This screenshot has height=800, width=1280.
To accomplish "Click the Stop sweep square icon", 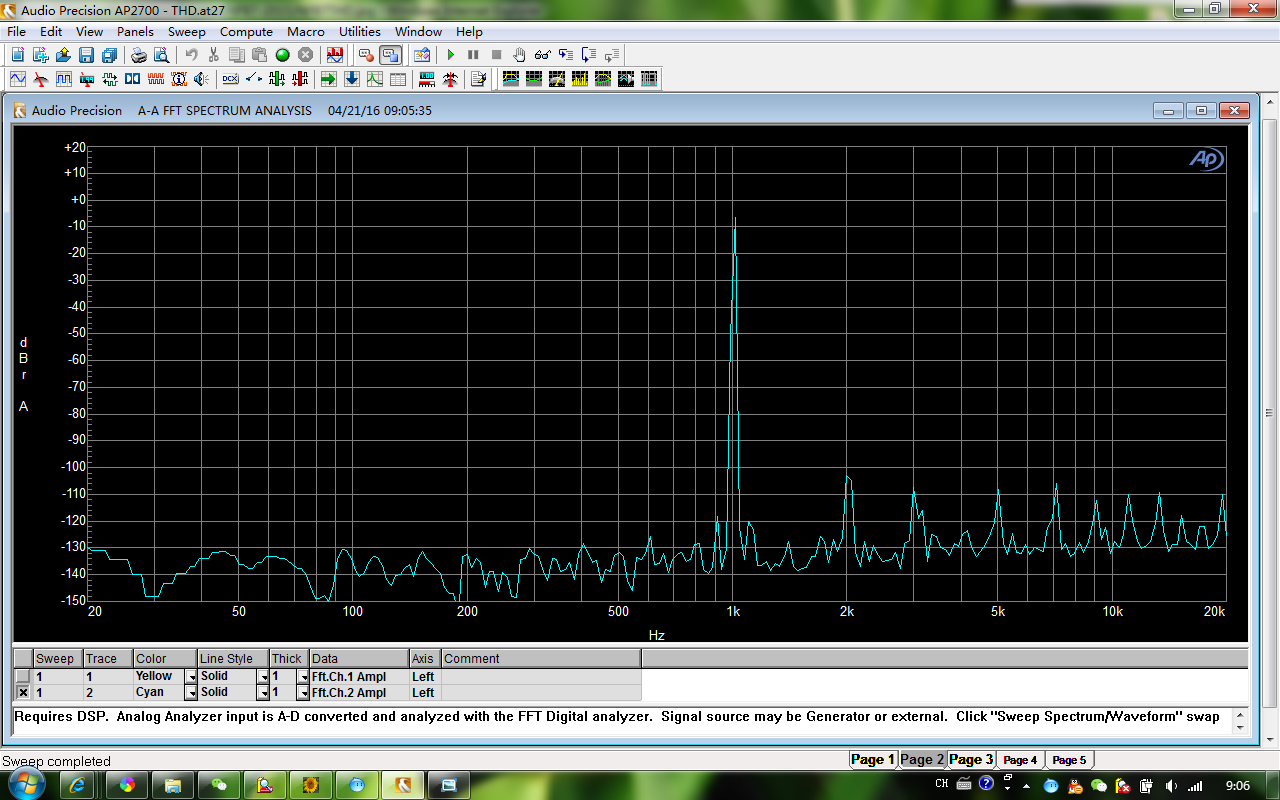I will click(x=496, y=55).
